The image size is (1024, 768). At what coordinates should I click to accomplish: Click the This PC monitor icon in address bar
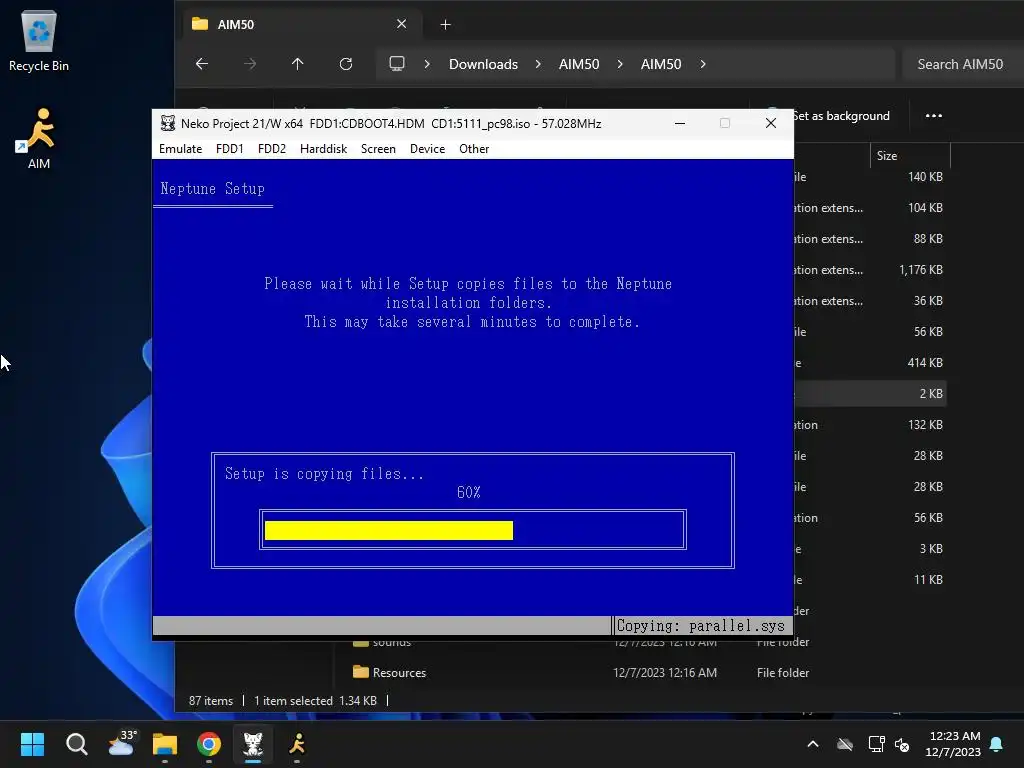click(396, 63)
